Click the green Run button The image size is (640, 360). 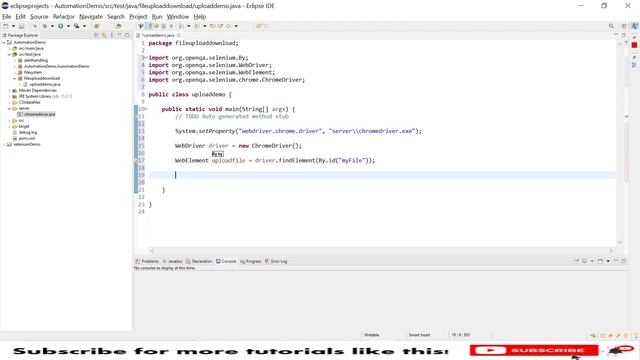60,26
